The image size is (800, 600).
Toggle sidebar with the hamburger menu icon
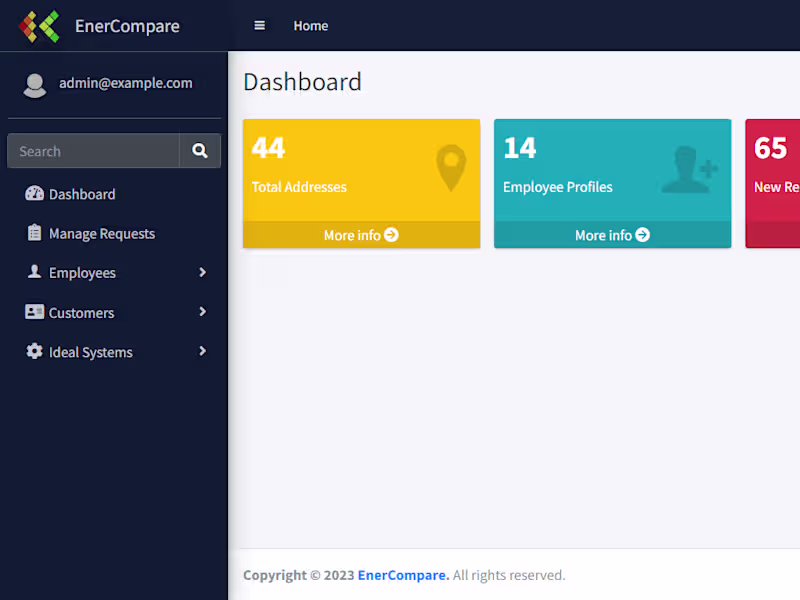[259, 26]
